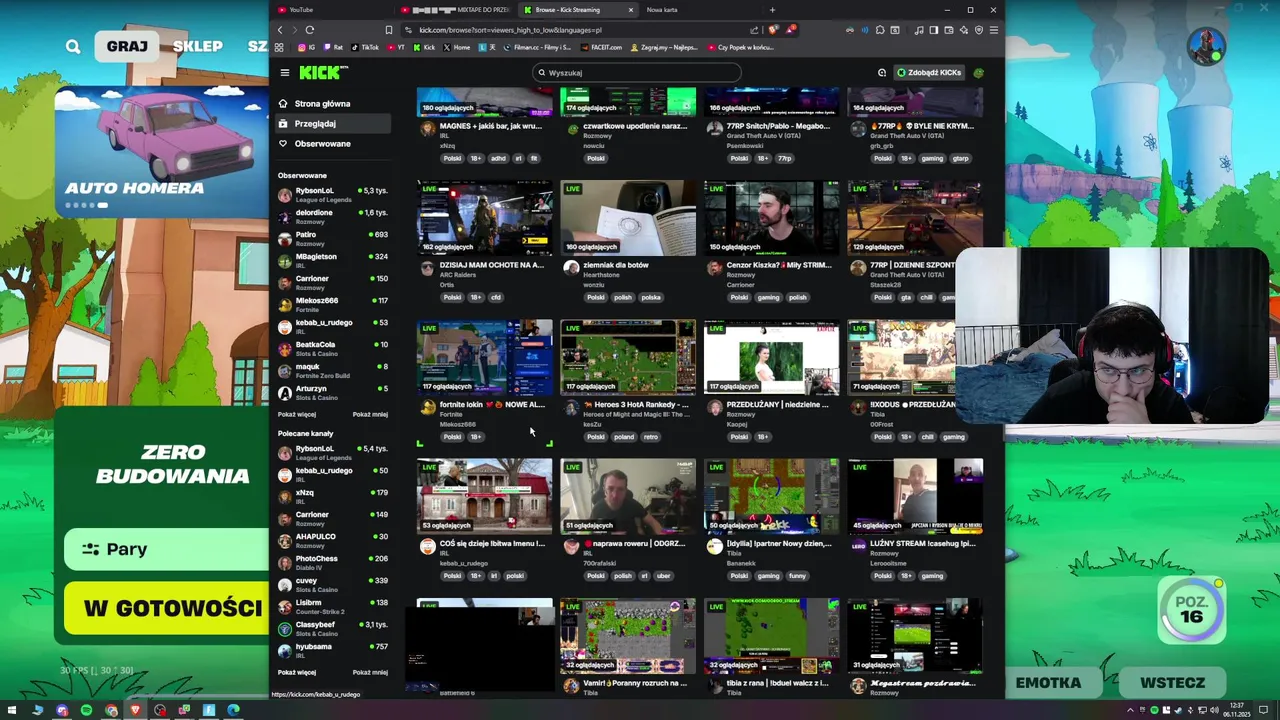Viewport: 1280px width, 720px height.
Task: Open followed channel BeatkaCola
Action: [333, 348]
